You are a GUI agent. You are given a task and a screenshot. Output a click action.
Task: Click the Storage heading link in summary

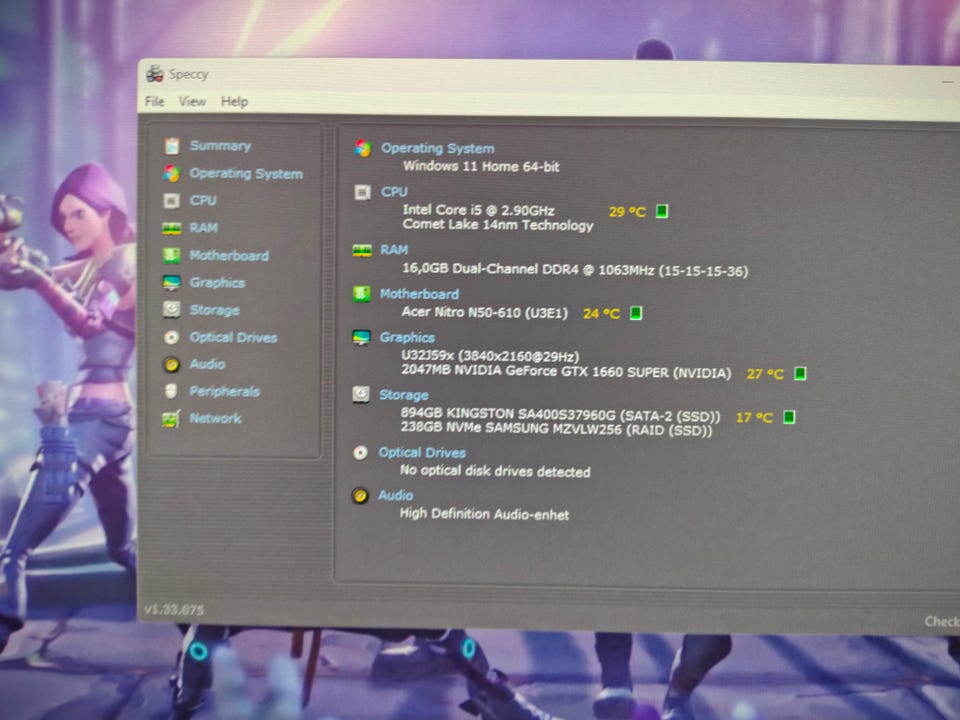(403, 395)
